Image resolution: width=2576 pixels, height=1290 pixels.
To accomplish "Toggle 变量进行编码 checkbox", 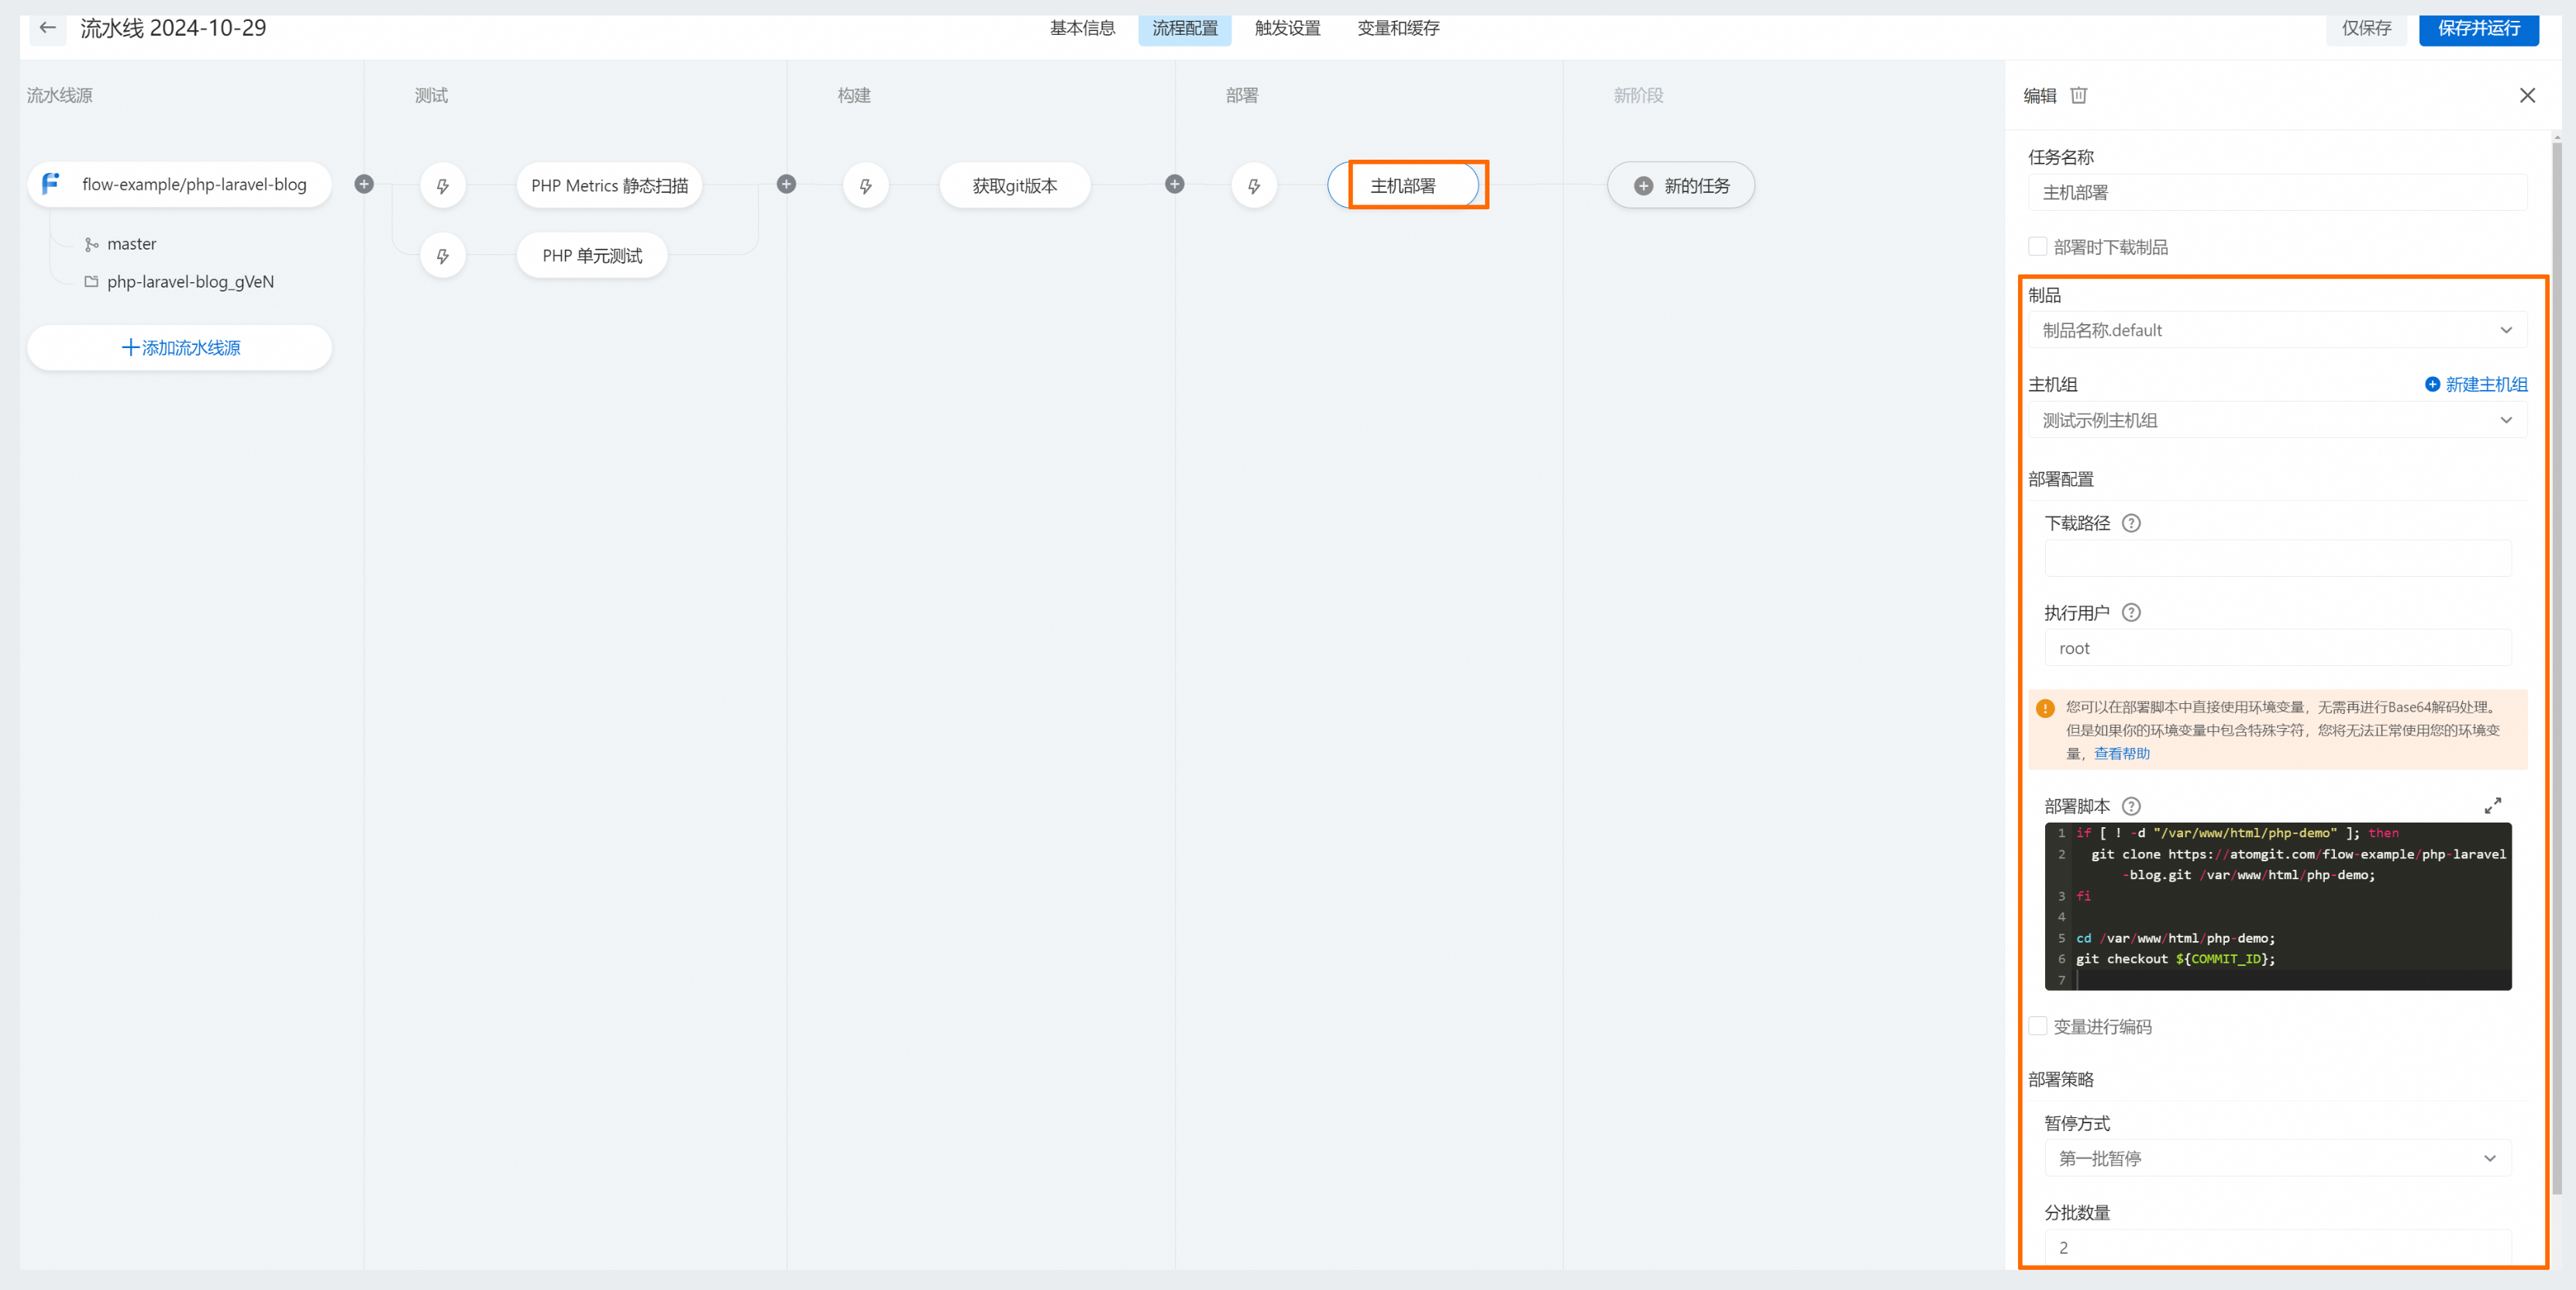I will click(x=2037, y=1026).
